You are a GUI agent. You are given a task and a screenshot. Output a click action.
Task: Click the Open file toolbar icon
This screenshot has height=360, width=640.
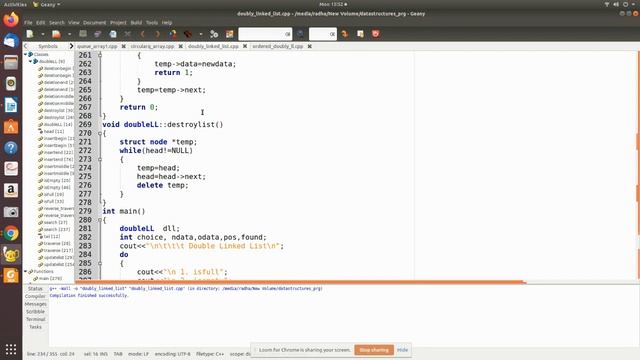[x=56, y=34]
